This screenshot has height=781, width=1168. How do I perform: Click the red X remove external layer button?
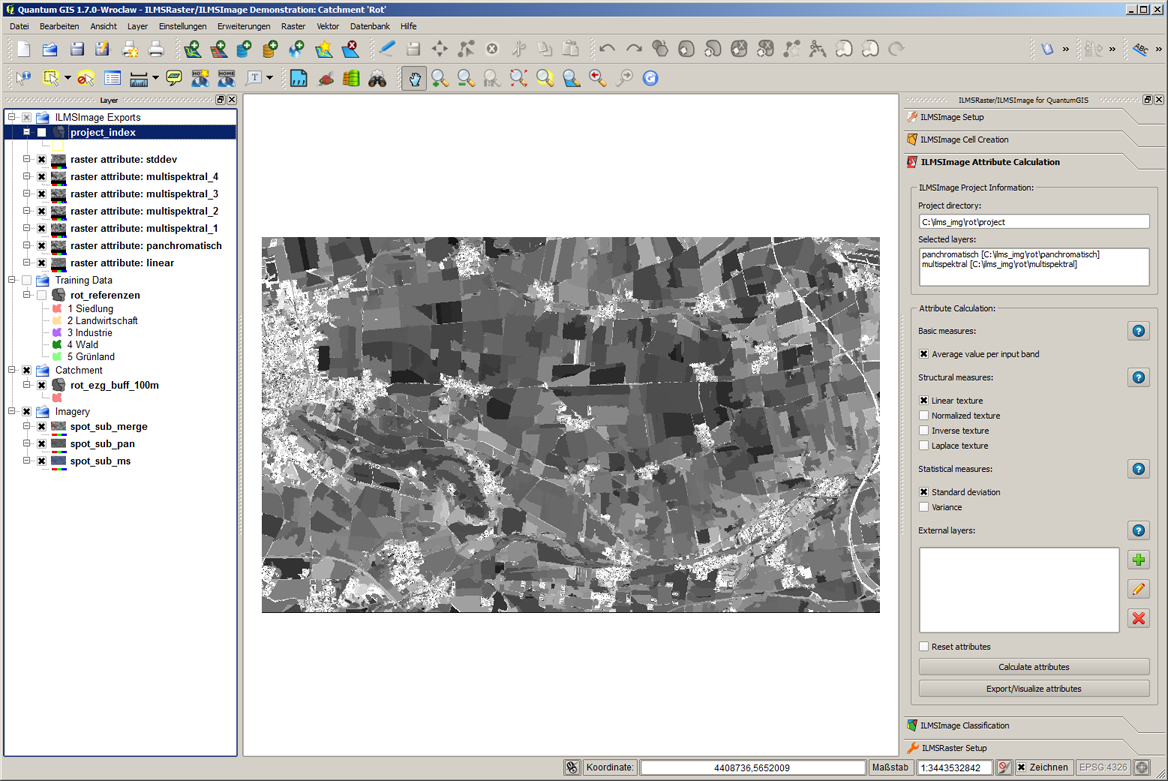pyautogui.click(x=1138, y=619)
